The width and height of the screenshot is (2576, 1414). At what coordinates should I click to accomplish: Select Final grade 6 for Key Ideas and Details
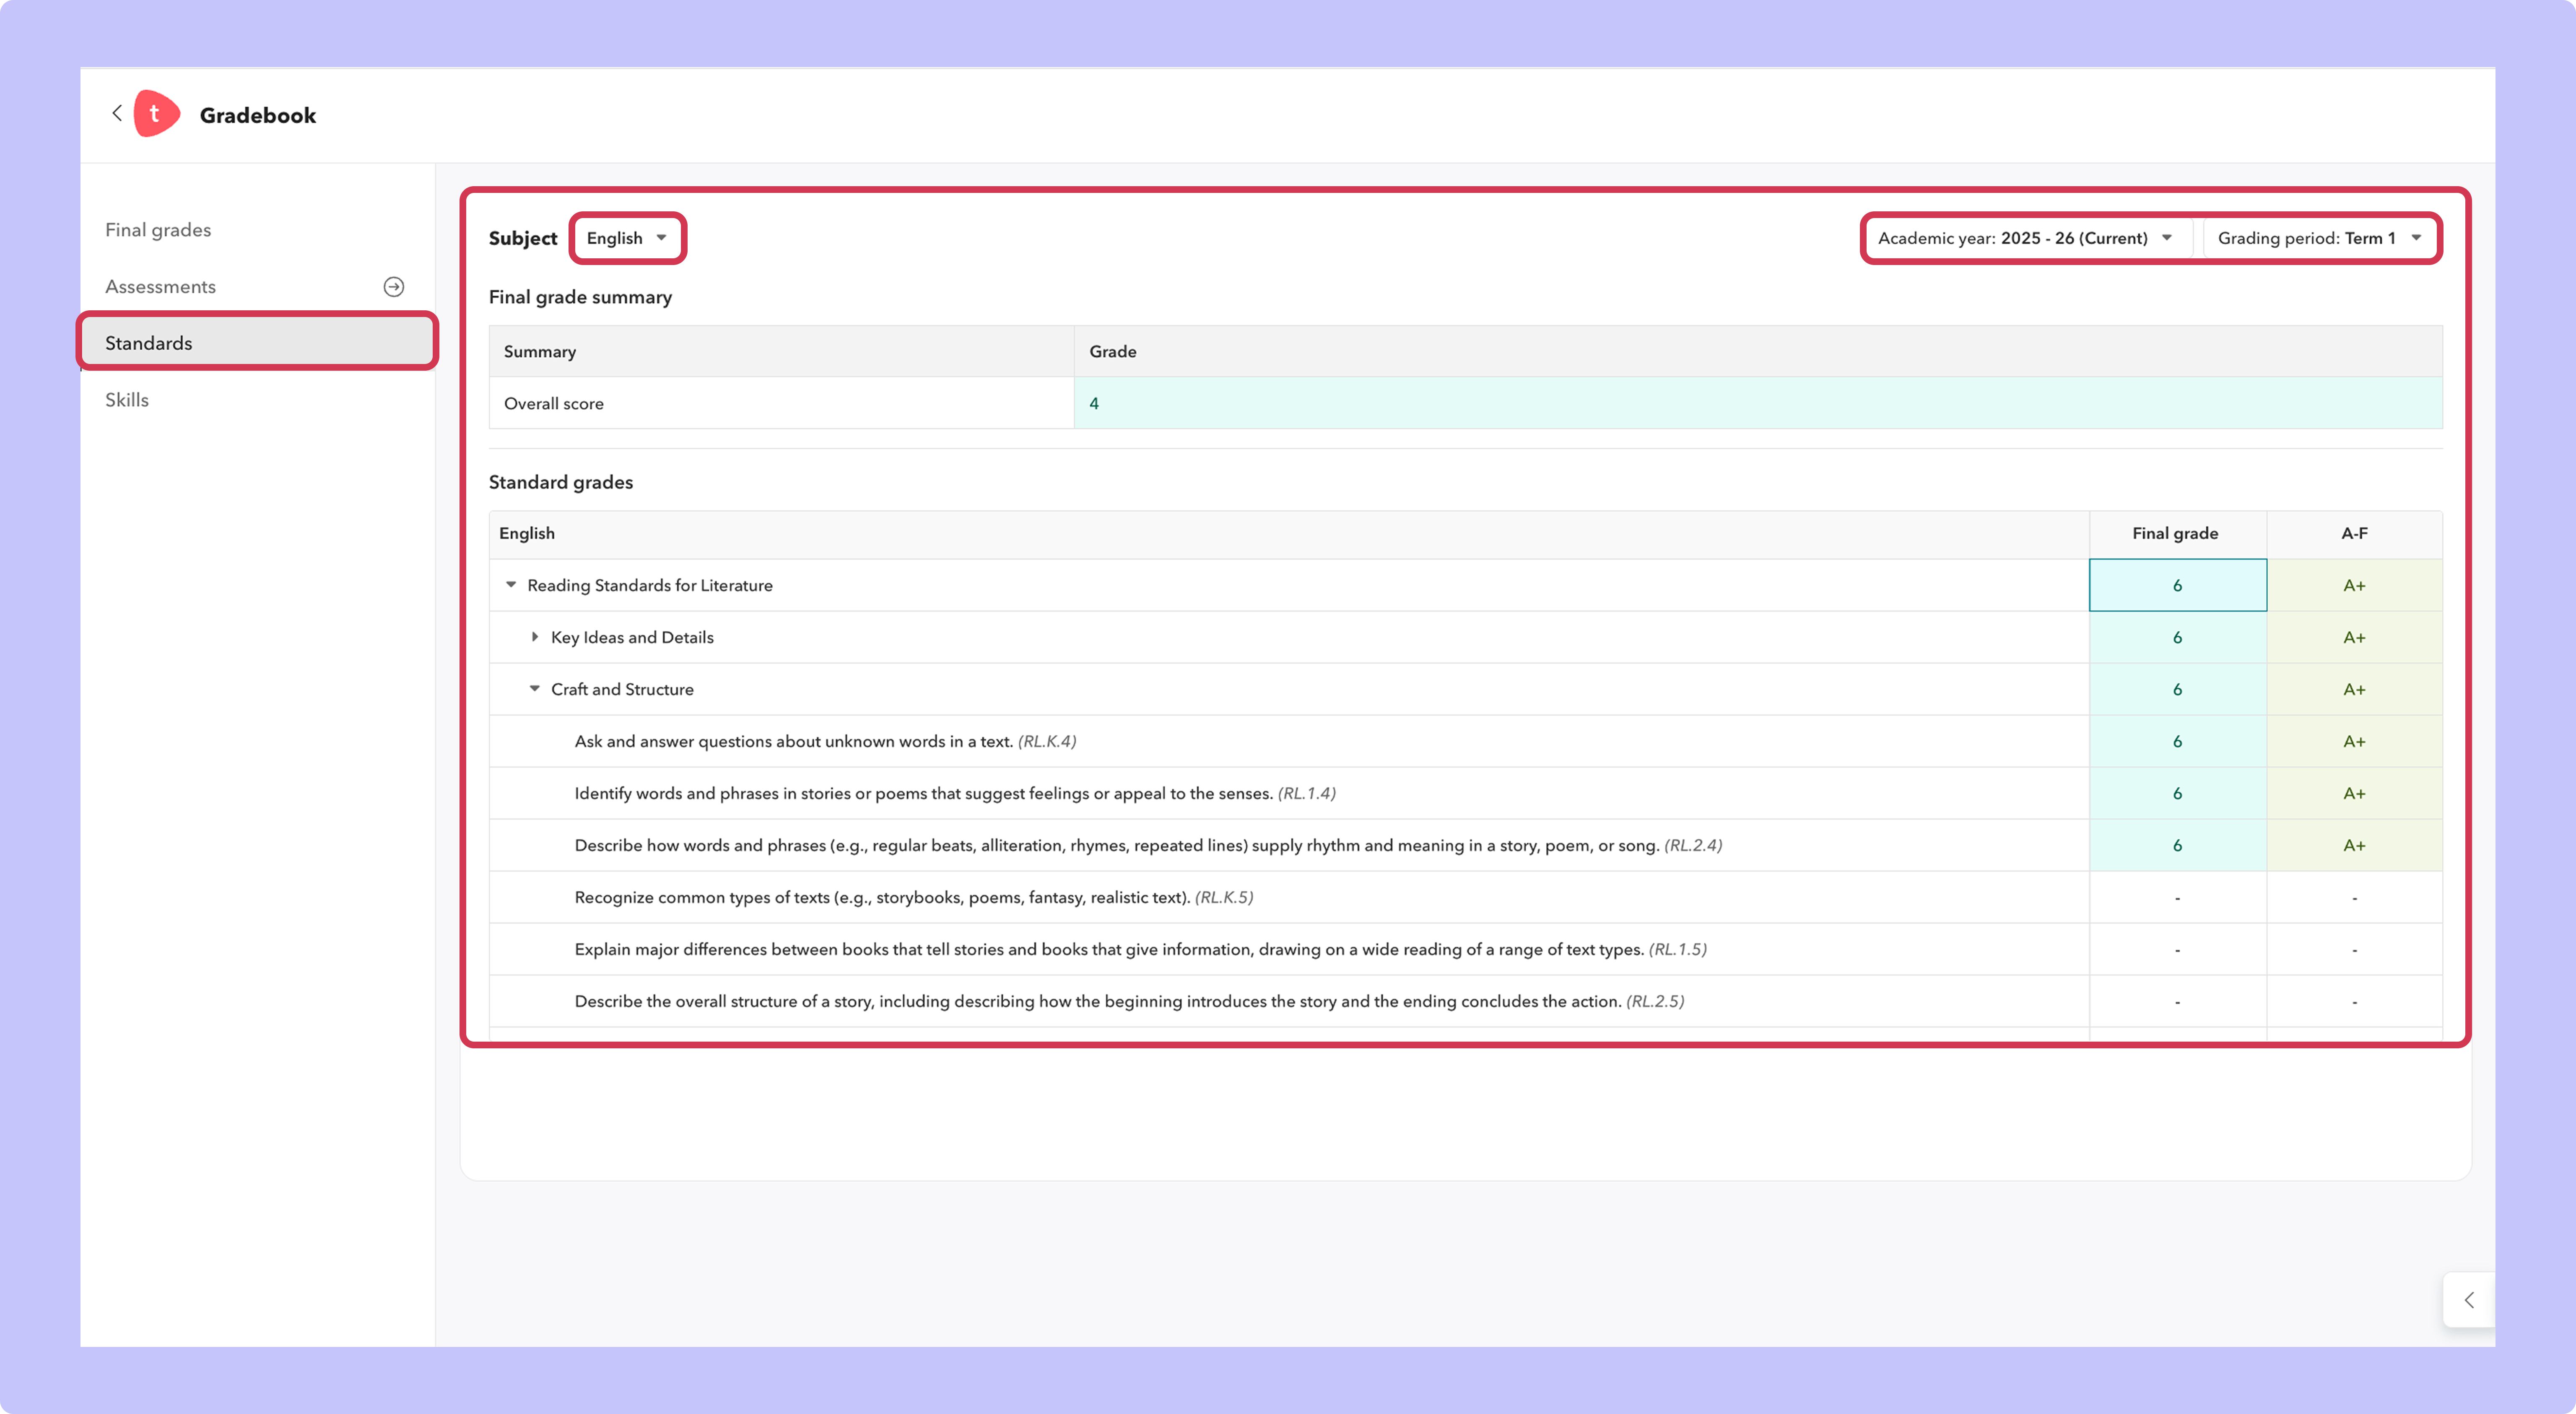point(2178,637)
